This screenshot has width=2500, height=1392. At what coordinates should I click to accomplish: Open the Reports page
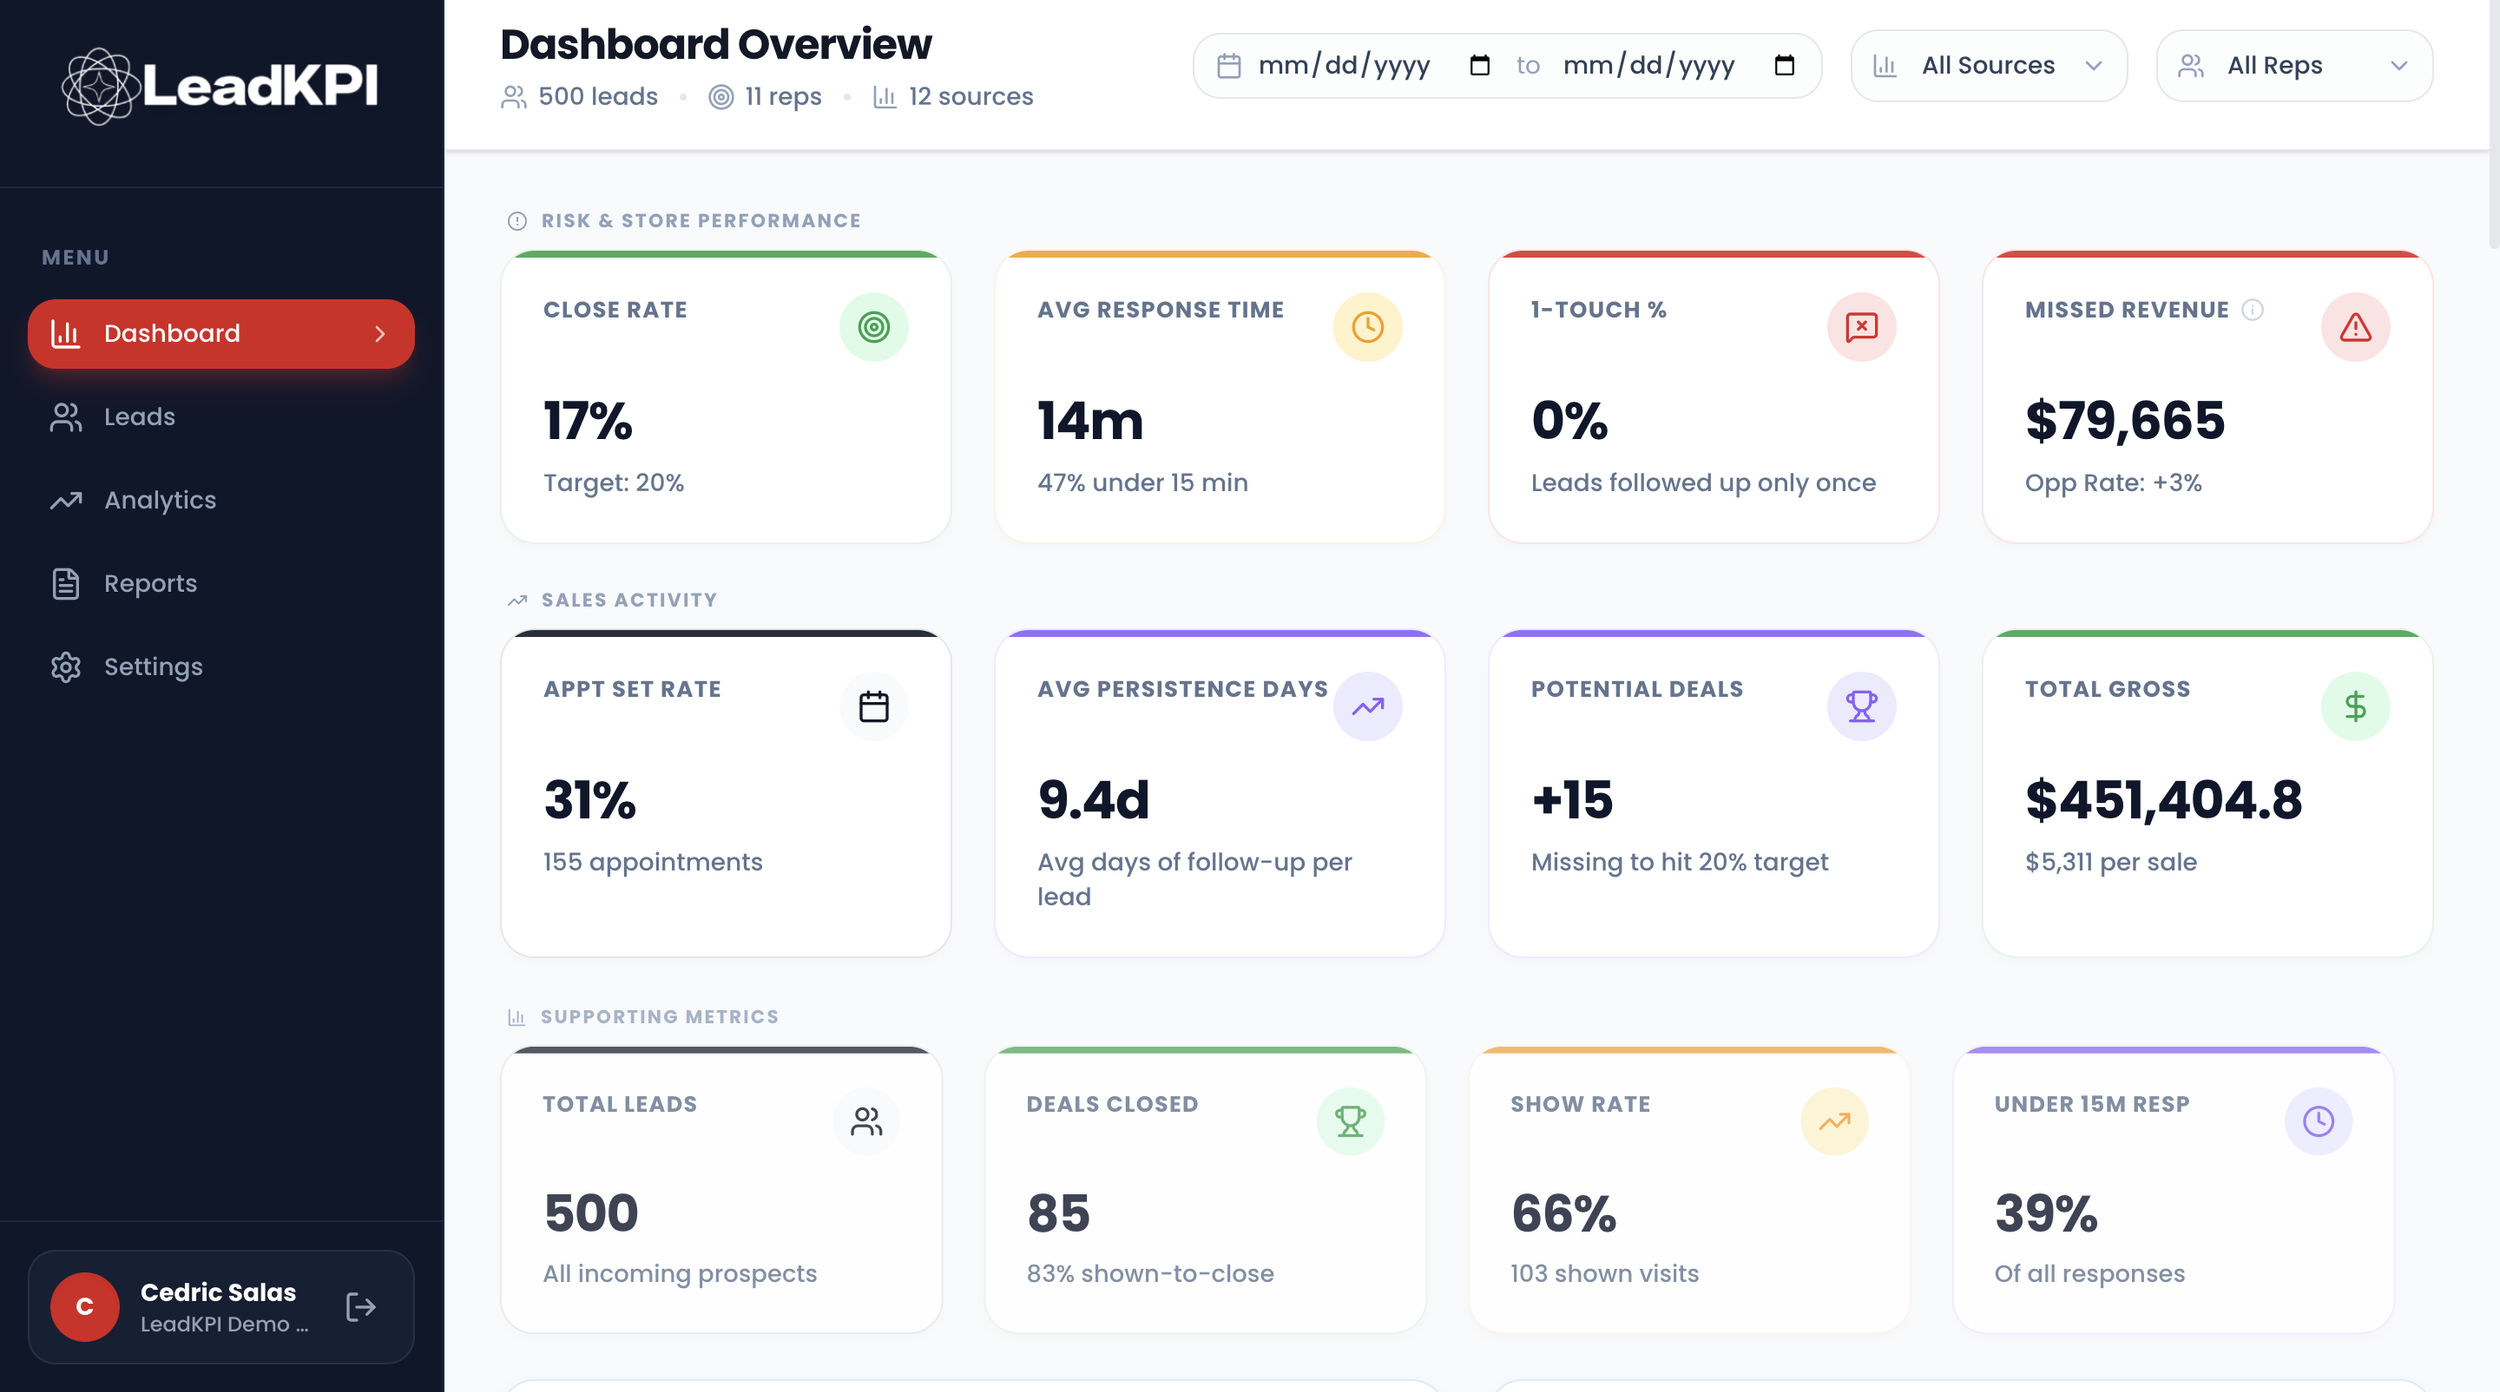pos(150,584)
